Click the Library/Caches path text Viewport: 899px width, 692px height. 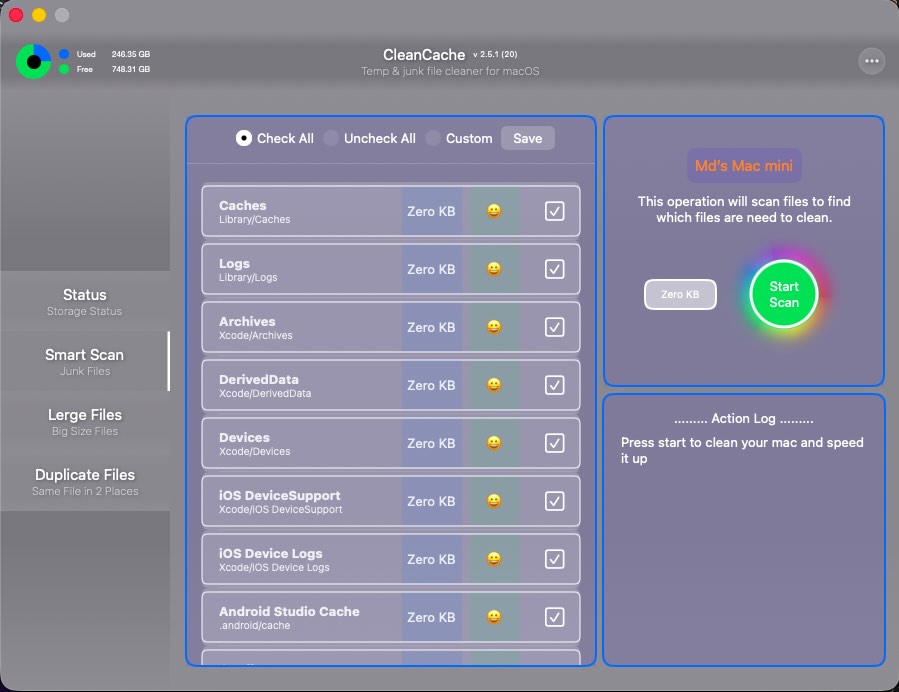(255, 220)
